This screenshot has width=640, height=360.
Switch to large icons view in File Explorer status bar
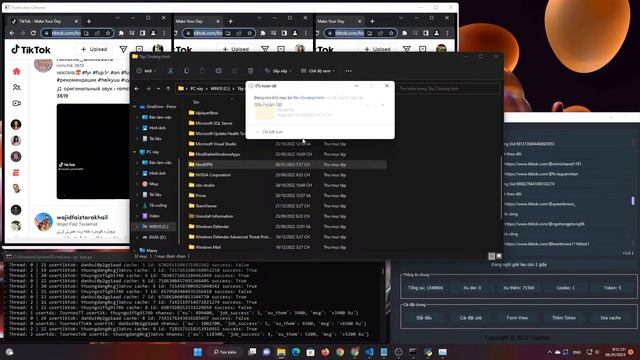point(498,256)
